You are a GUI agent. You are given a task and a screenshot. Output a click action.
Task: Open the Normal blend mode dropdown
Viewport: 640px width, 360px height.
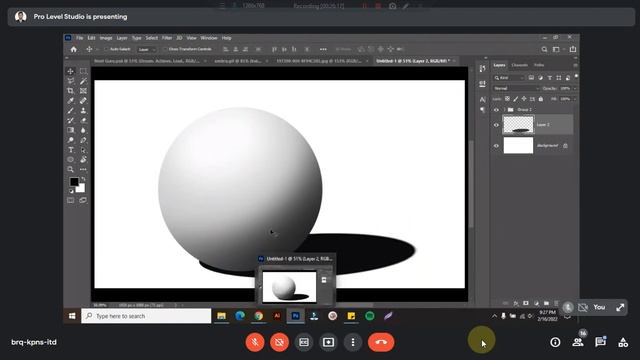[x=516, y=88]
